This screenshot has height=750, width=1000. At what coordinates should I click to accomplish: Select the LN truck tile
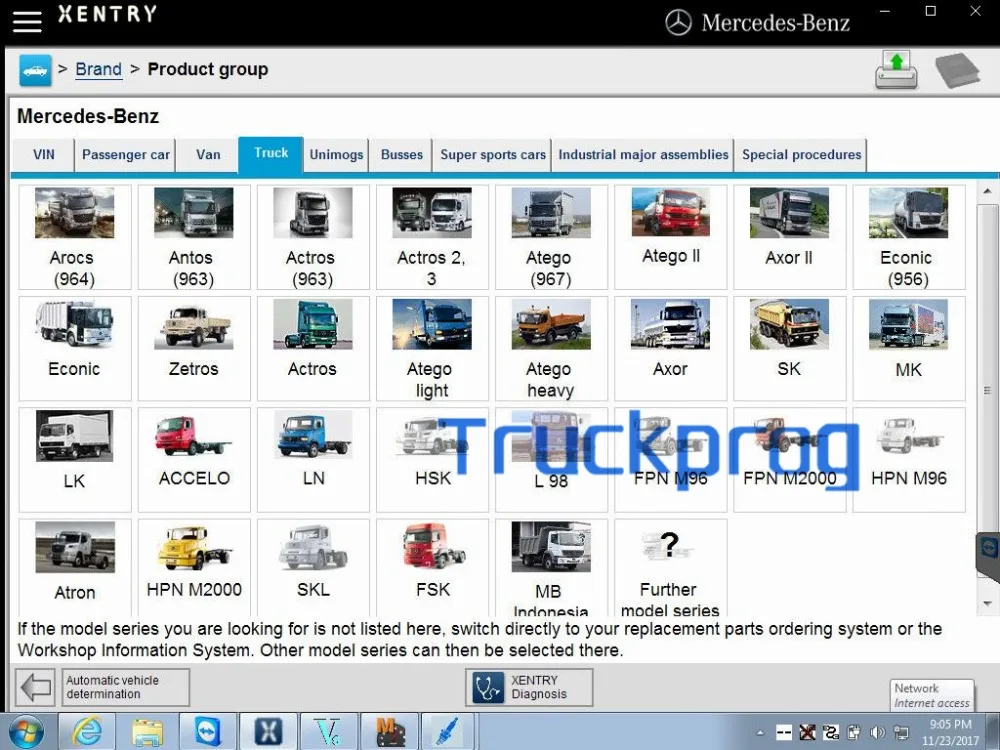click(313, 460)
